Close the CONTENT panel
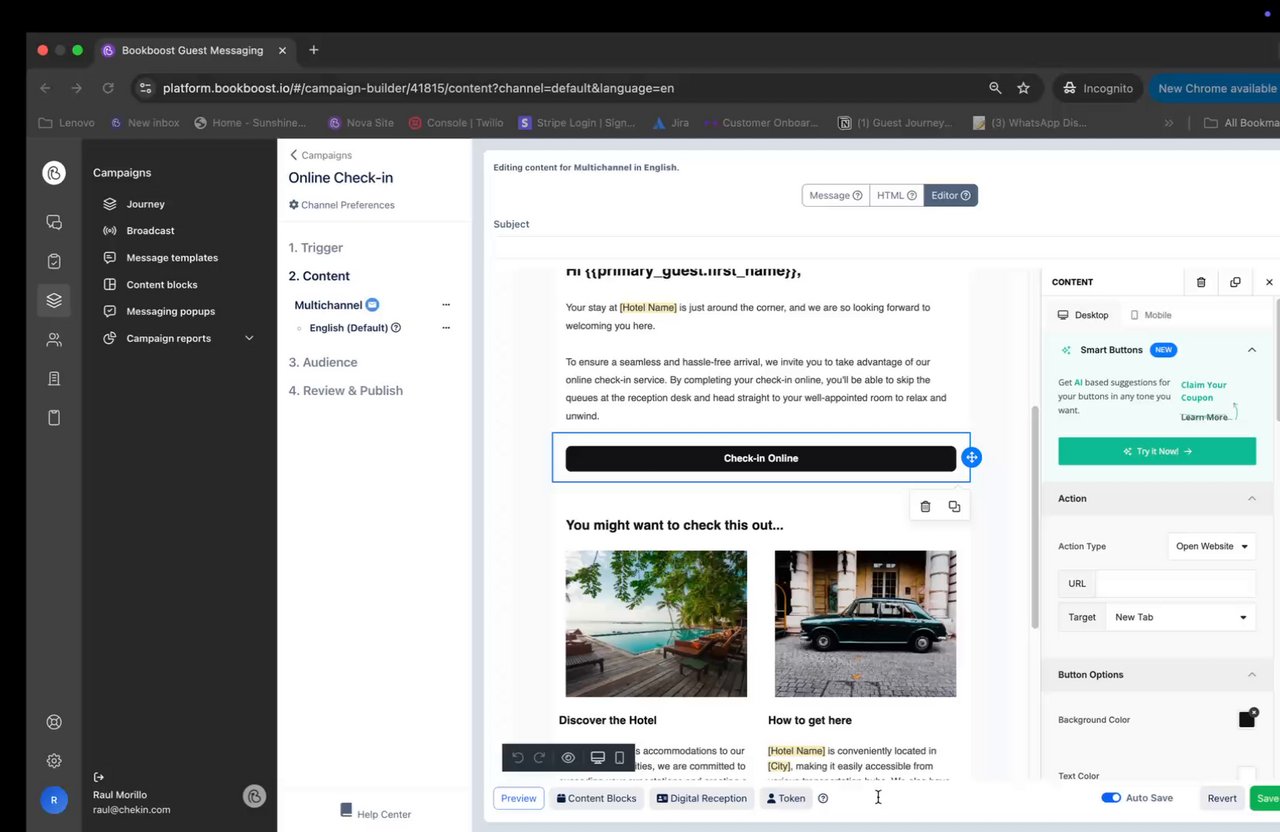The height and width of the screenshot is (832, 1280). click(x=1269, y=282)
